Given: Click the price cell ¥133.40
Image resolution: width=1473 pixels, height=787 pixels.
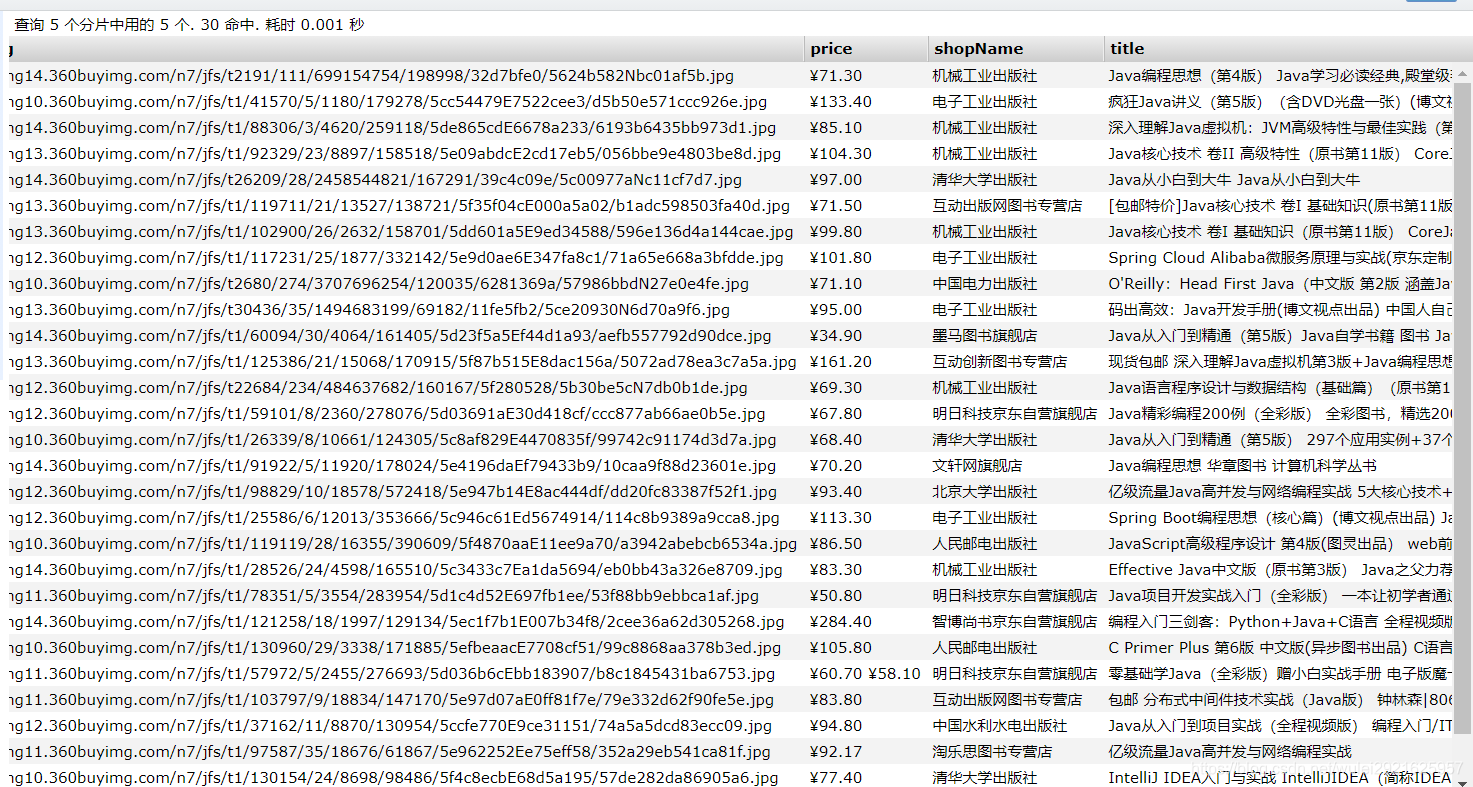Looking at the screenshot, I should tap(841, 102).
